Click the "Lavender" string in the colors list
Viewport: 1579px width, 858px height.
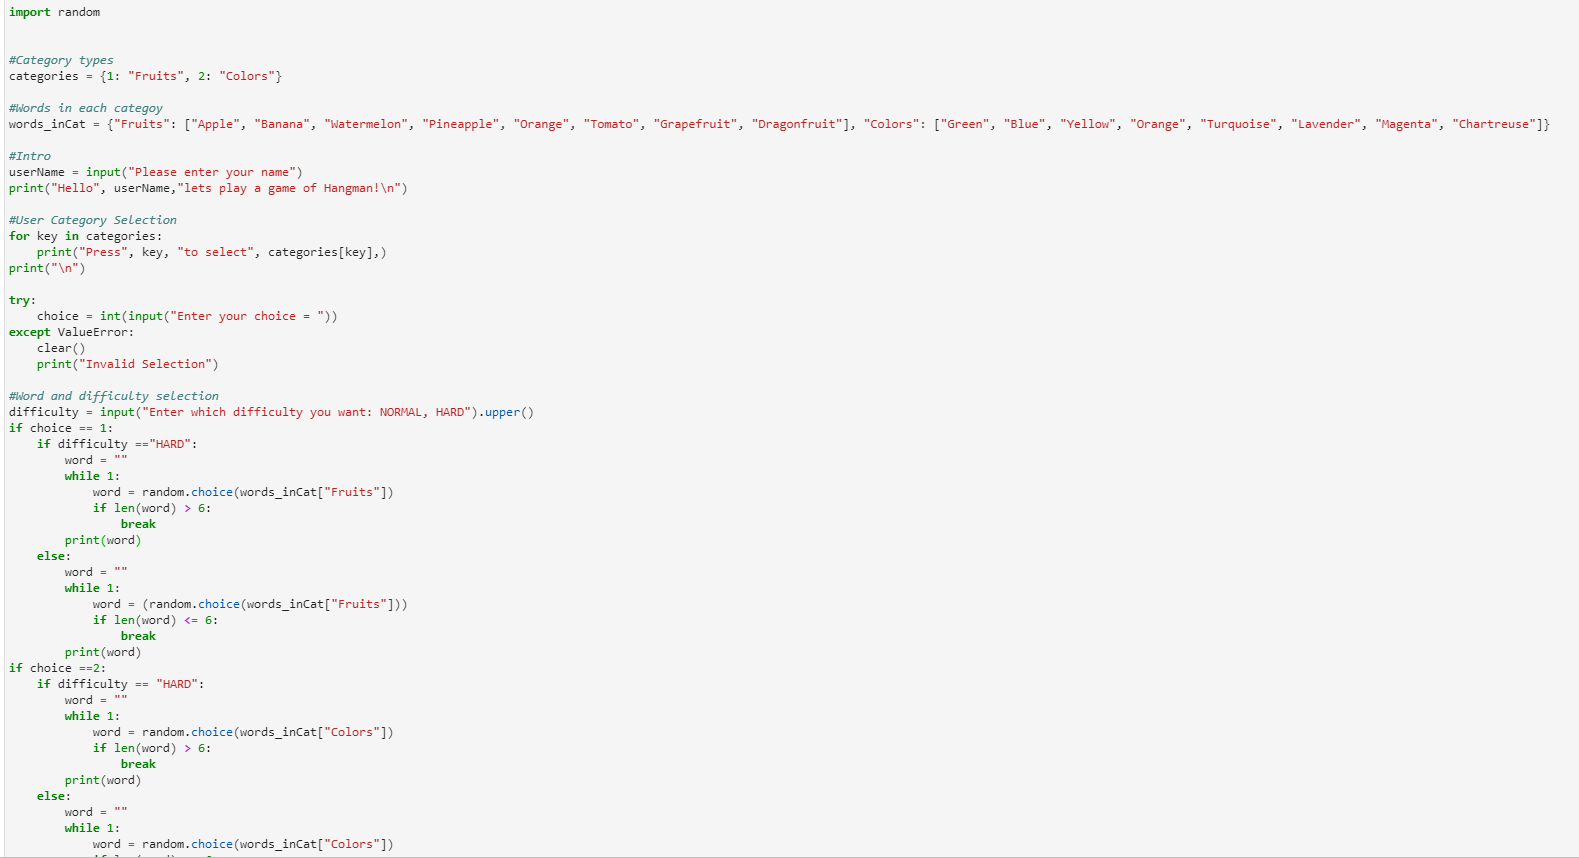coord(1325,124)
